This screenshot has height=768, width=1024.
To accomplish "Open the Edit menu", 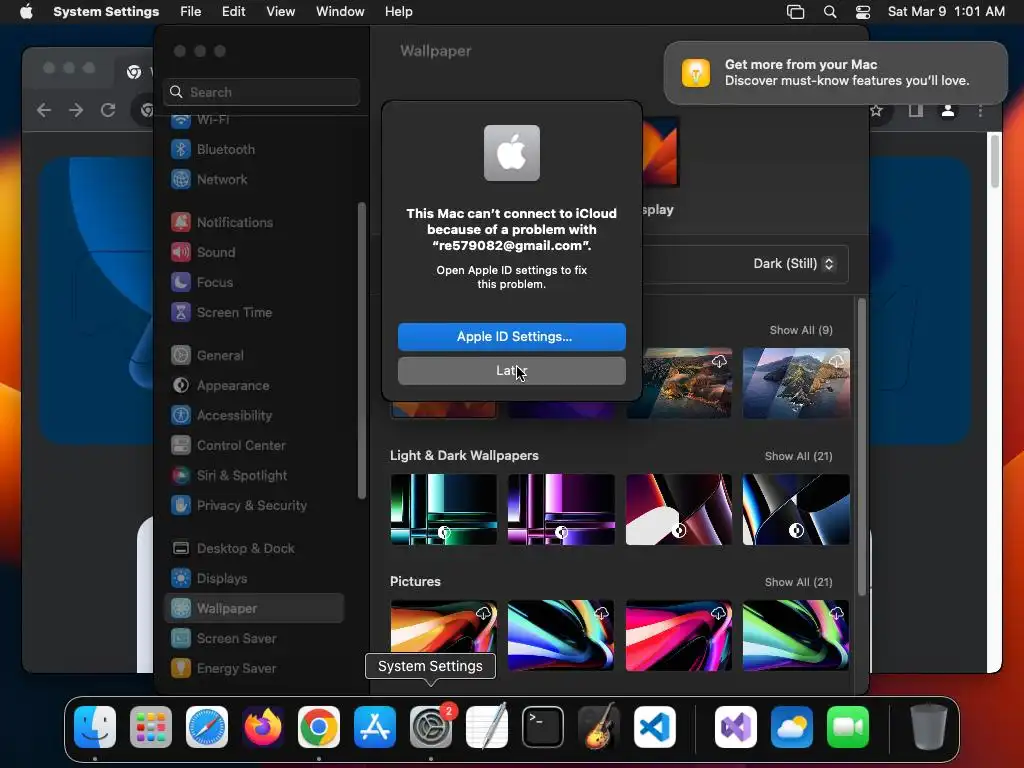I will 233,12.
